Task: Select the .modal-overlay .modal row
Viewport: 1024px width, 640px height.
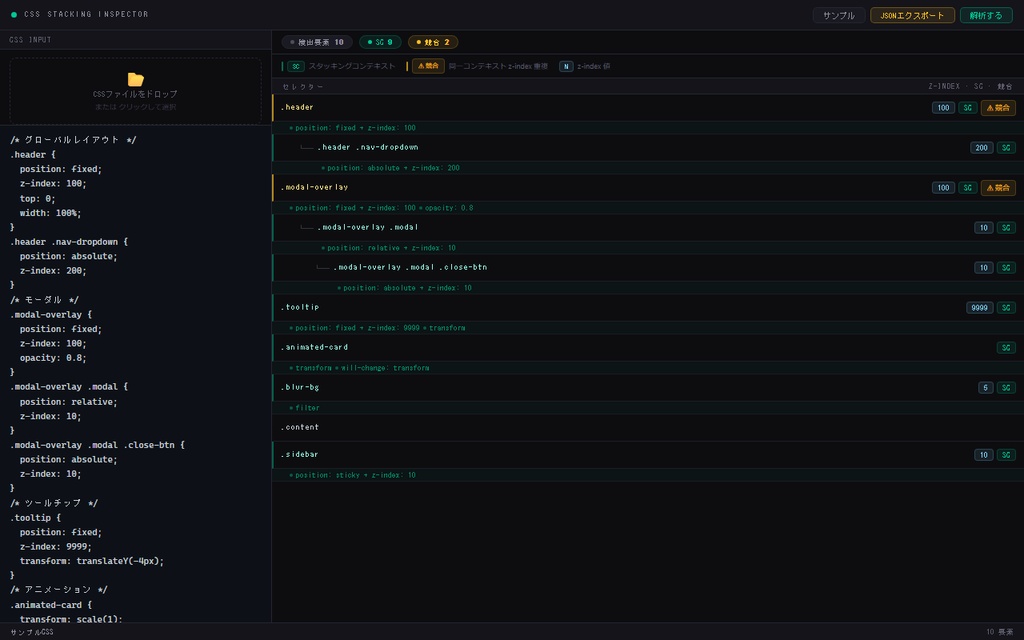Action: pyautogui.click(x=648, y=227)
